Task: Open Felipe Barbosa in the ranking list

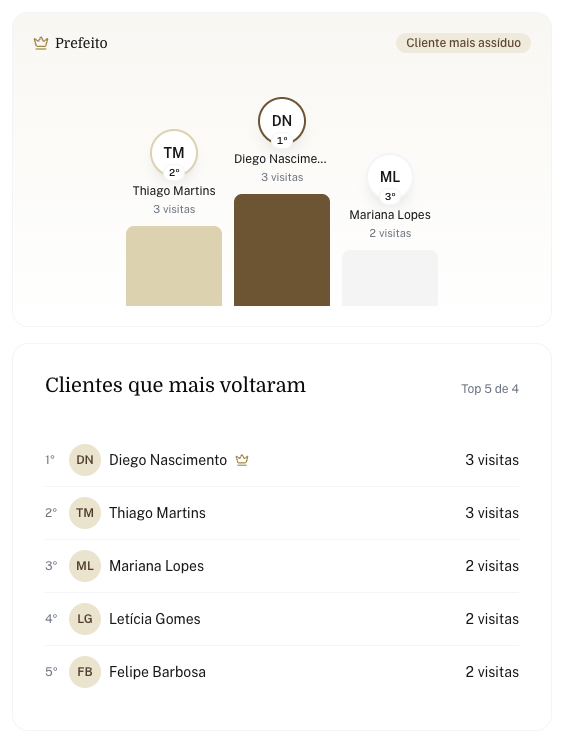Action: [282, 672]
